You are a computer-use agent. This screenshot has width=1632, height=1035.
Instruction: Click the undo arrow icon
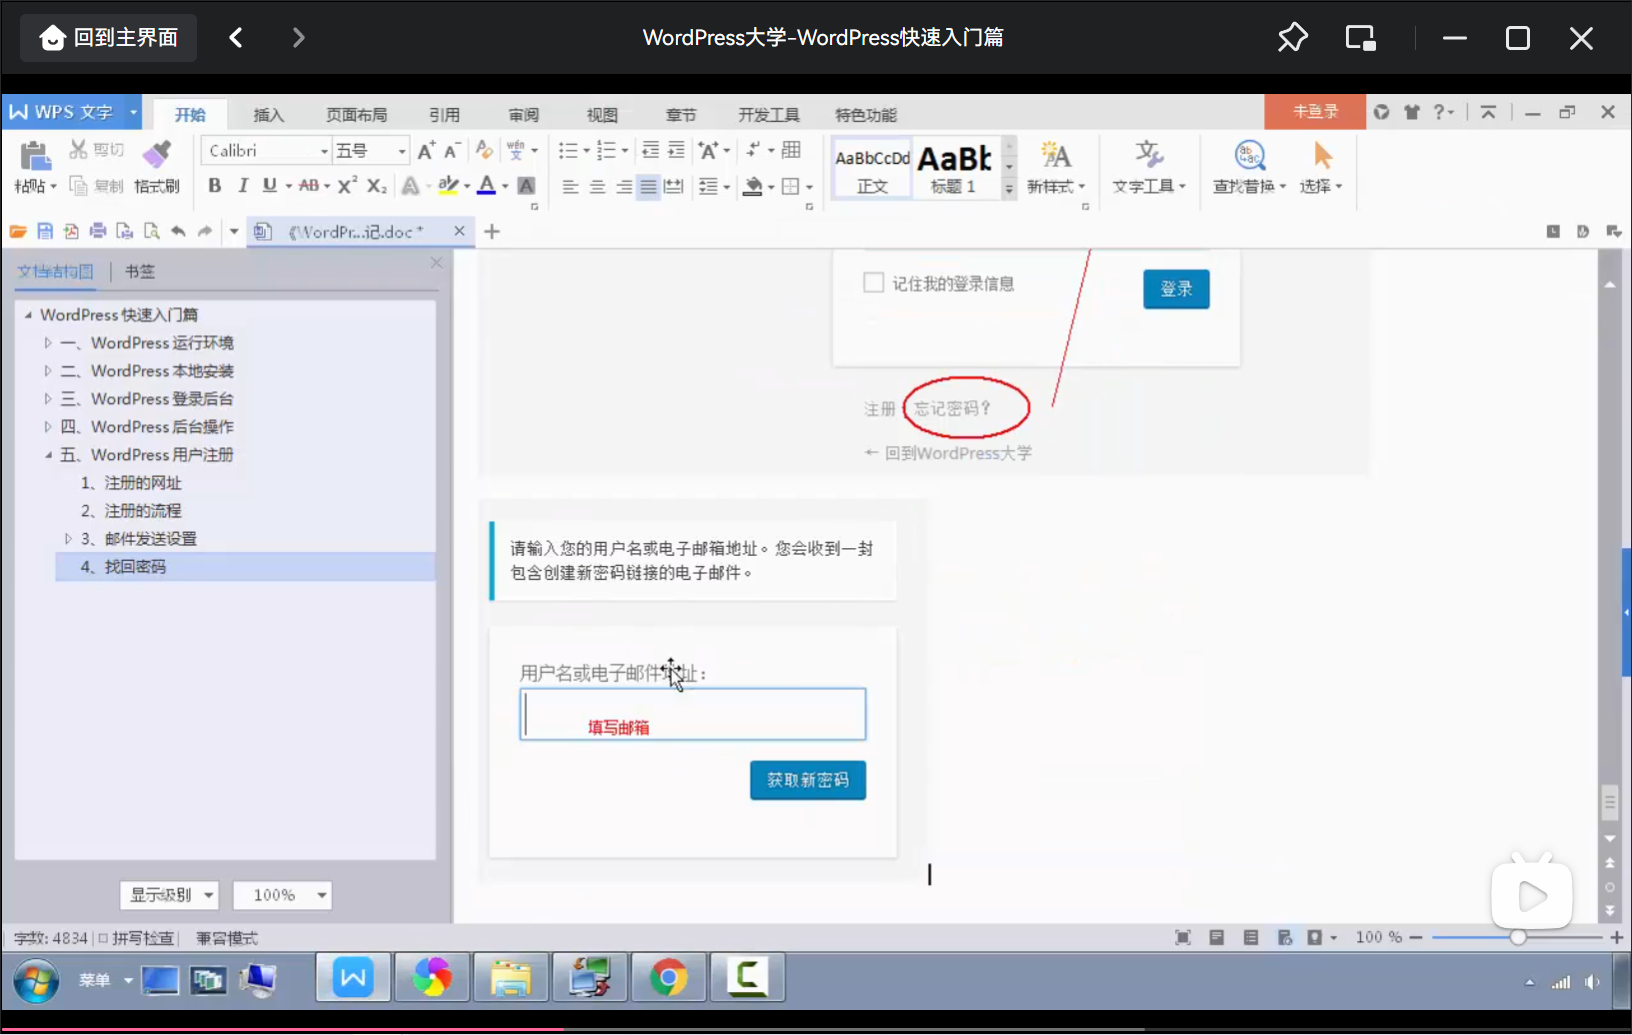tap(178, 232)
